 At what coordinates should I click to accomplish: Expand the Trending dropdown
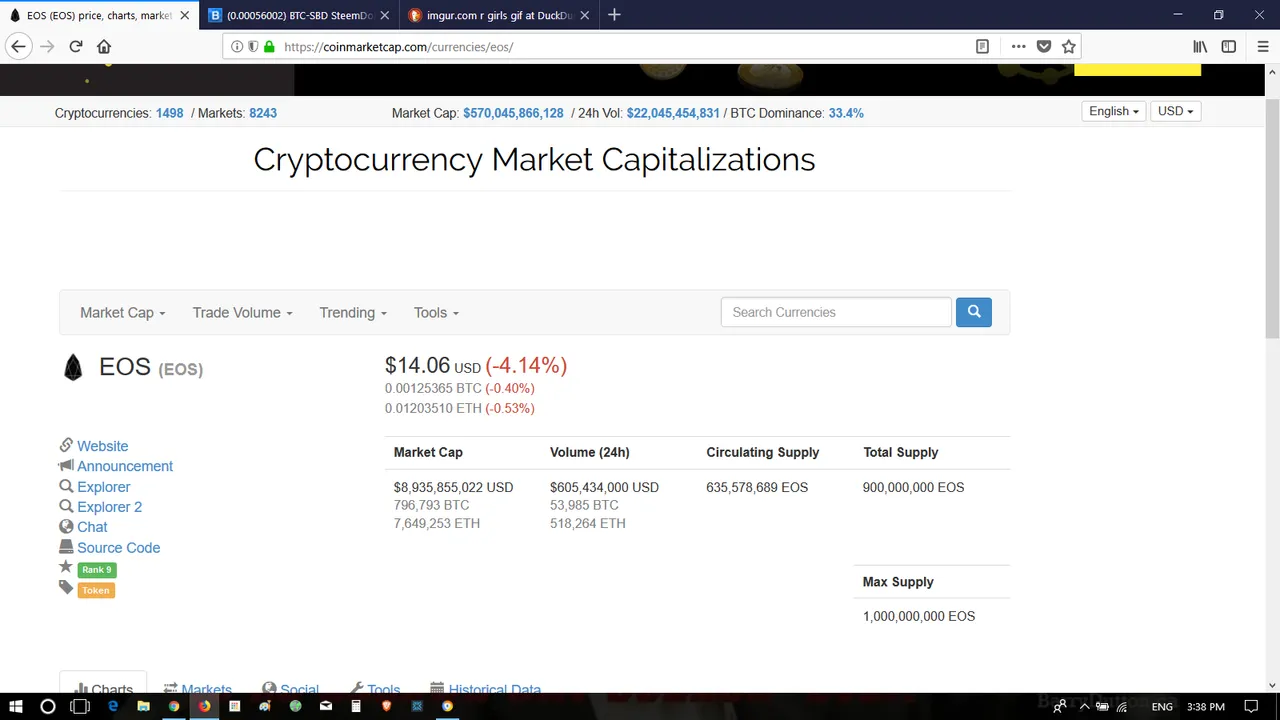pos(353,313)
